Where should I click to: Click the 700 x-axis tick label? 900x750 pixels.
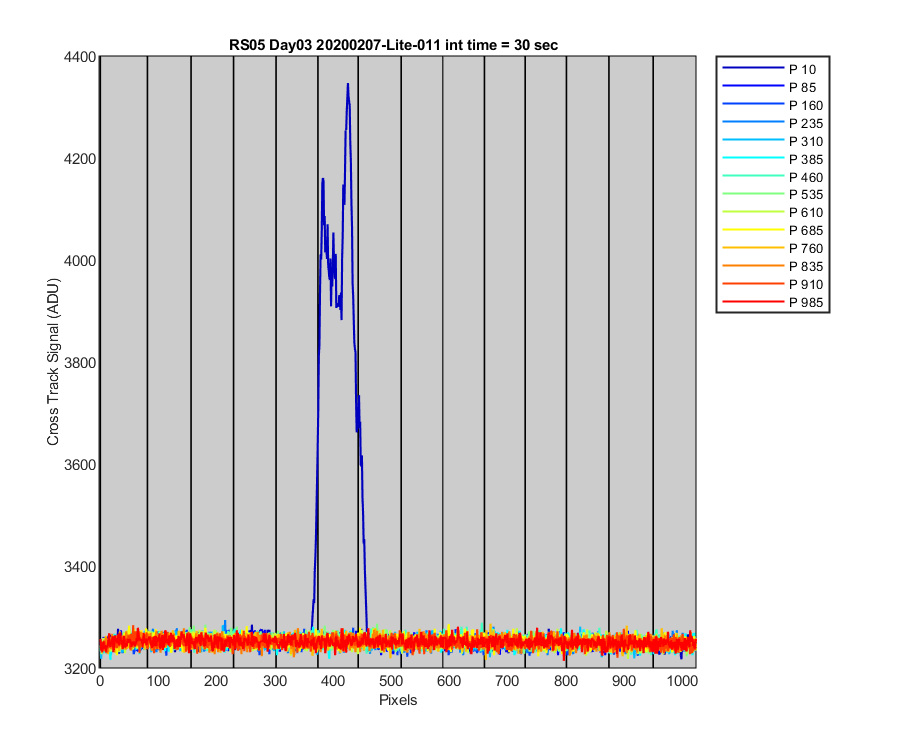507,681
